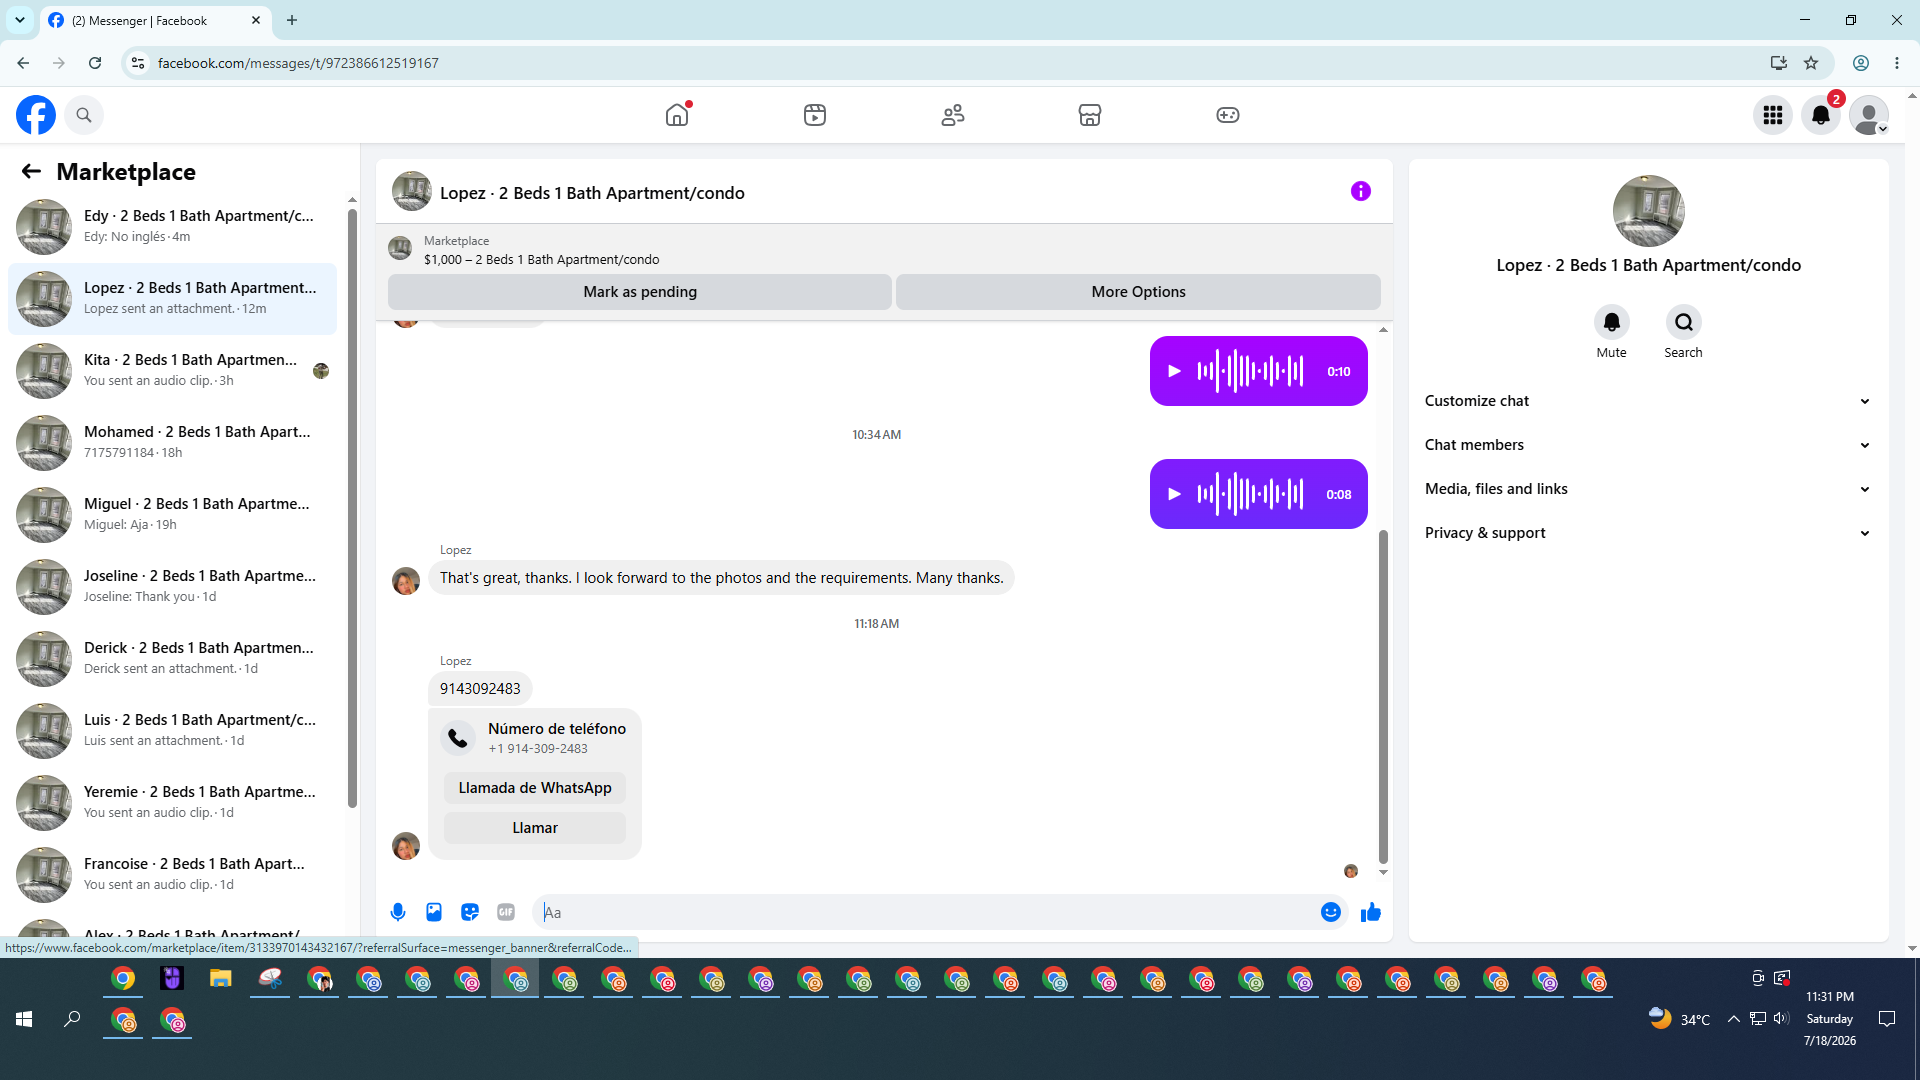Send a thumbs-up like
Screen dimensions: 1920x1080
click(x=1371, y=912)
